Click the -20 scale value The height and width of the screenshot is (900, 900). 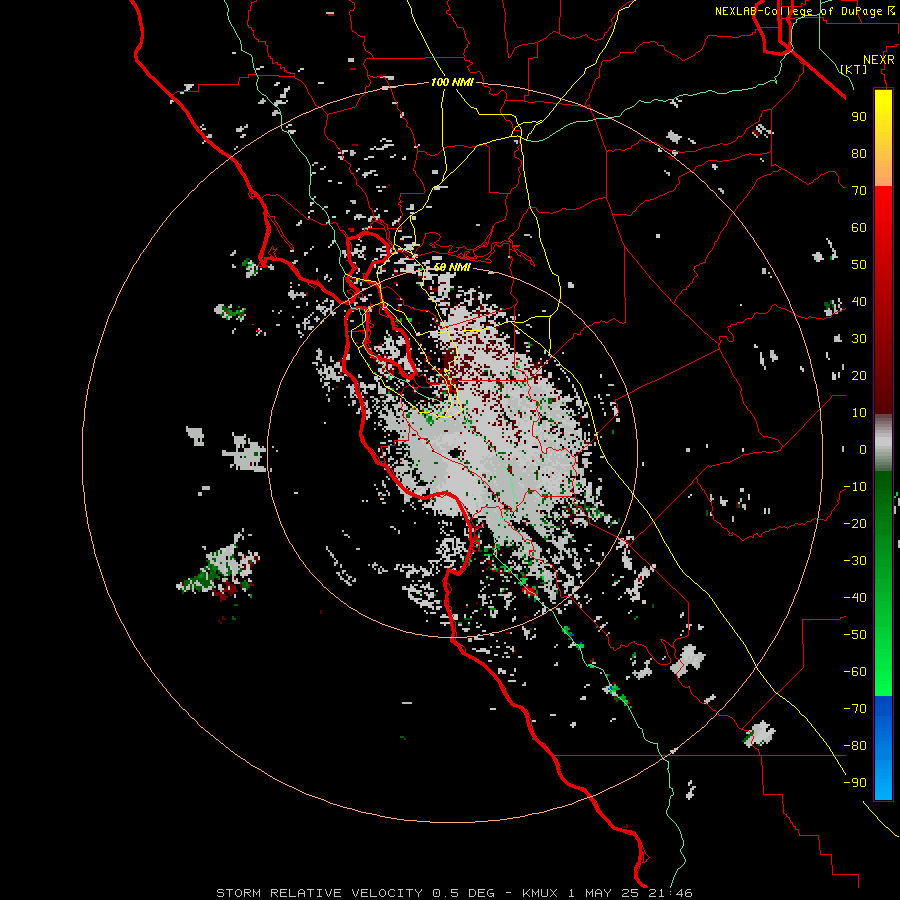click(x=855, y=523)
